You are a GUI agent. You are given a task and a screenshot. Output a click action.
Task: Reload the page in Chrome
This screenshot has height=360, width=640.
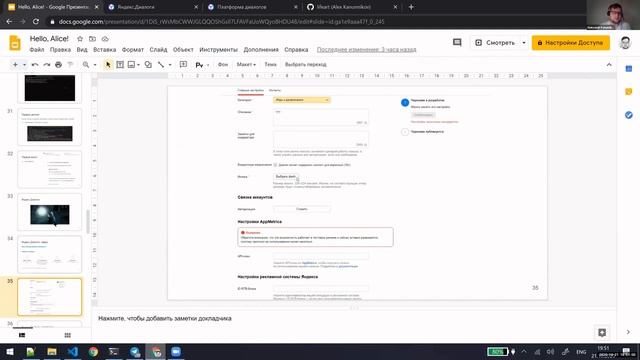(36, 21)
